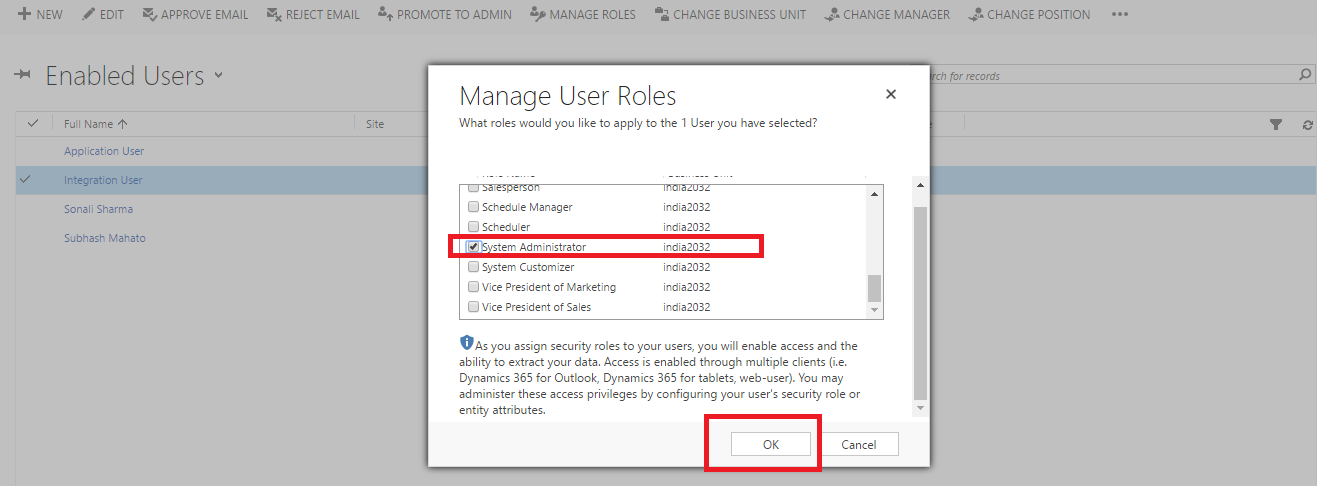The image size is (1317, 486).
Task: Click the search magnifier icon
Action: (1304, 75)
